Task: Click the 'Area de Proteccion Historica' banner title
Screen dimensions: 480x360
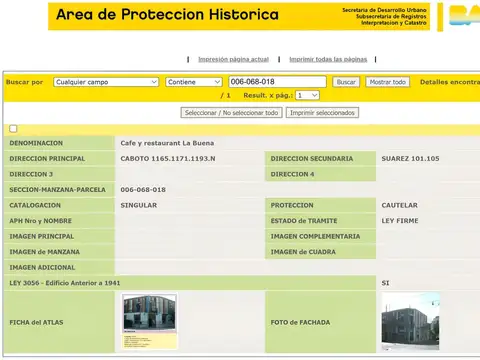Action: [x=167, y=15]
